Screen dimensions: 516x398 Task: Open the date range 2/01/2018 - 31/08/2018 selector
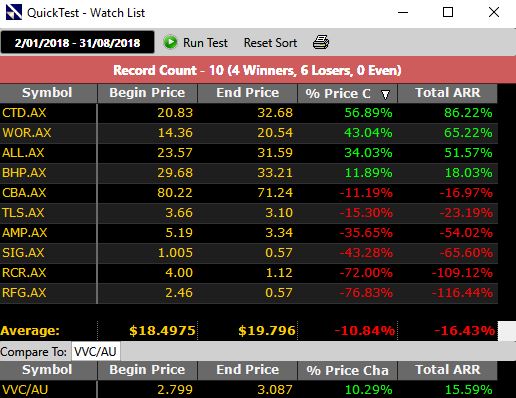[77, 42]
